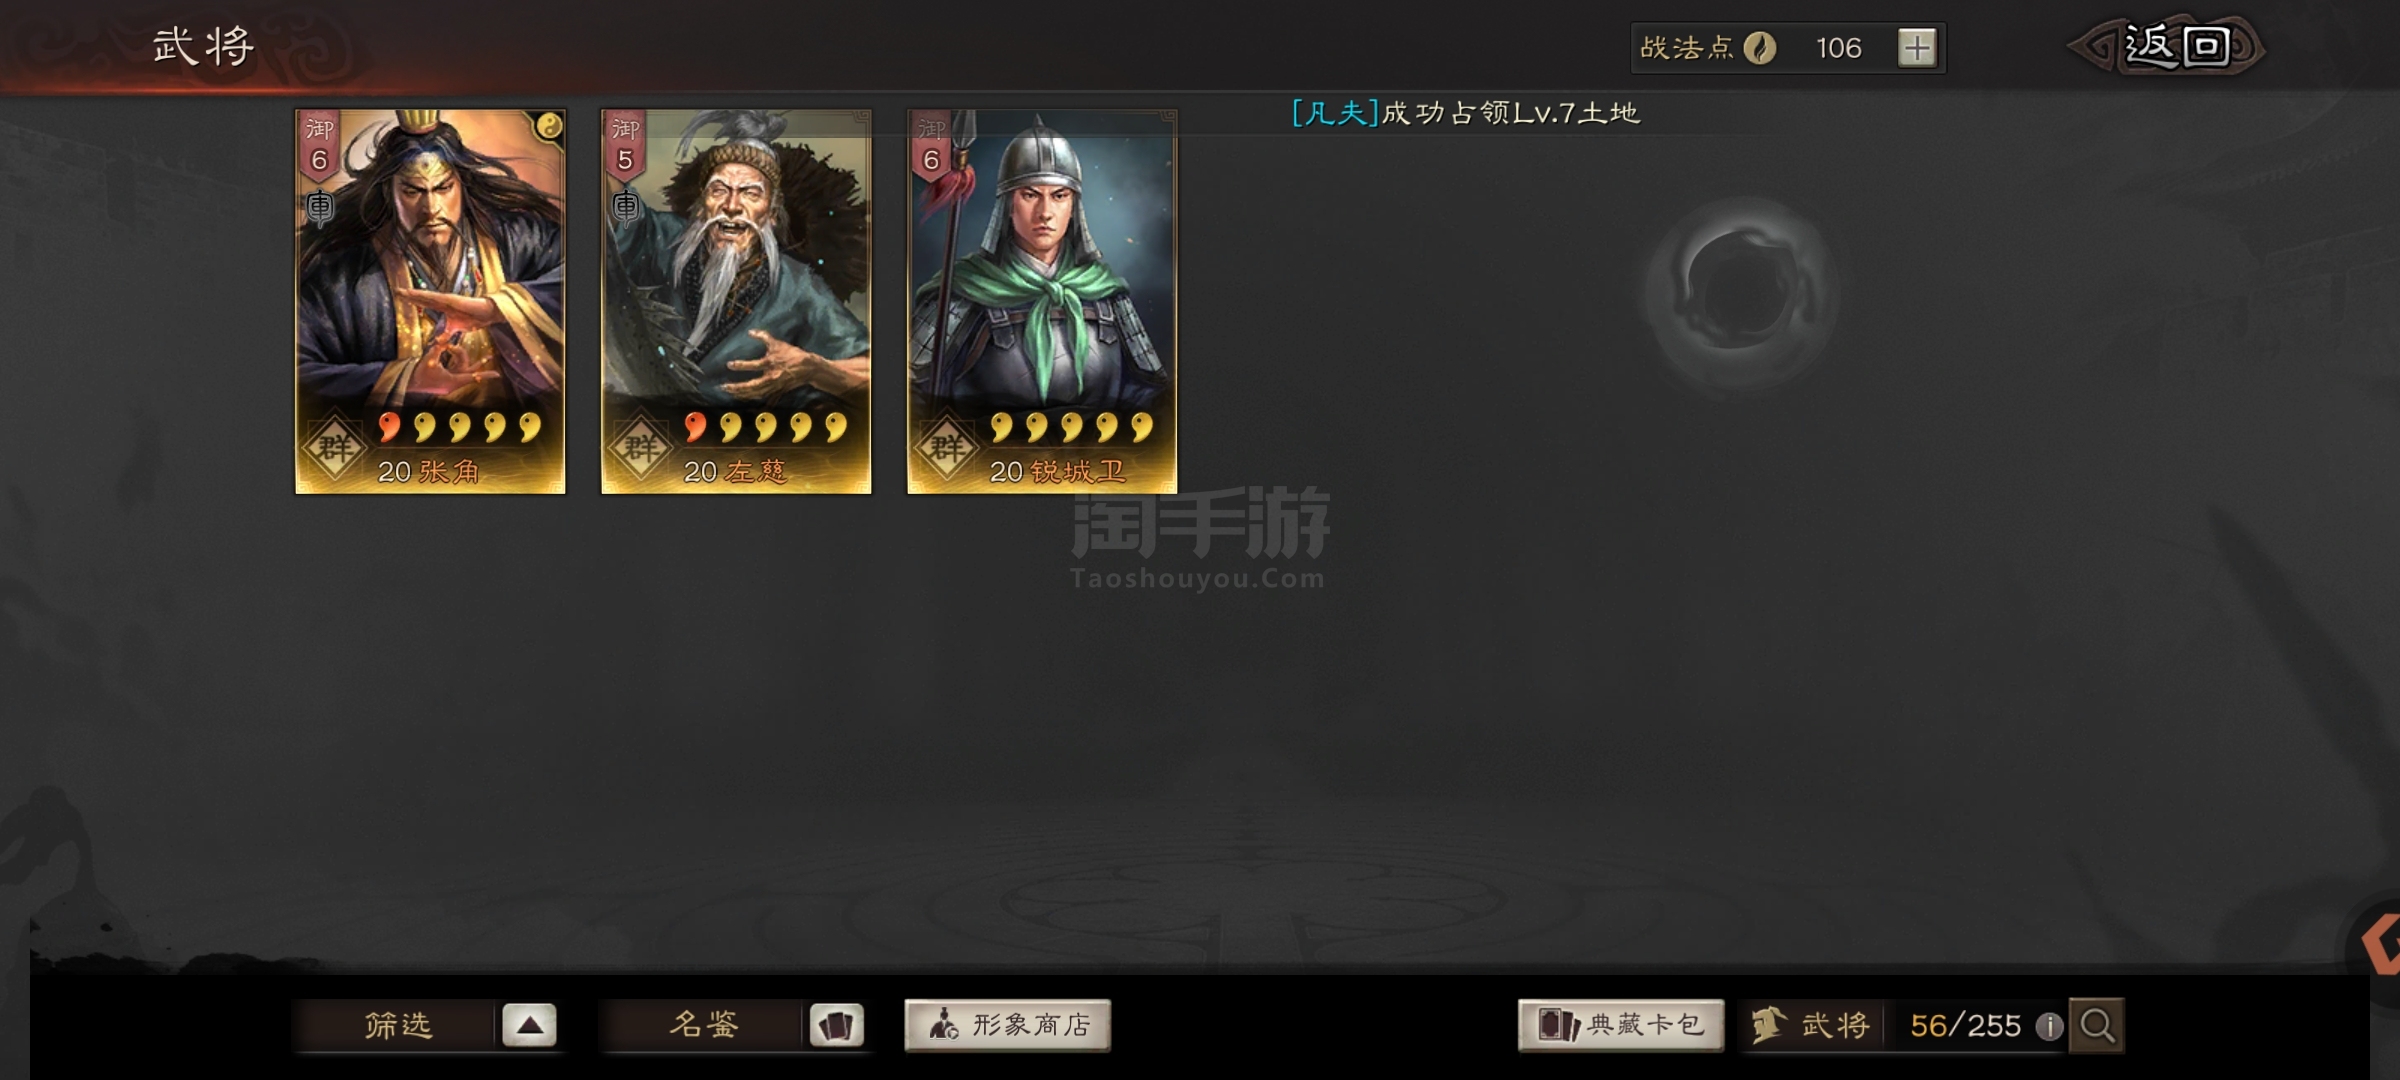Click the 战法点 flame coin icon
Screen dimensions: 2400x1080
1760,48
